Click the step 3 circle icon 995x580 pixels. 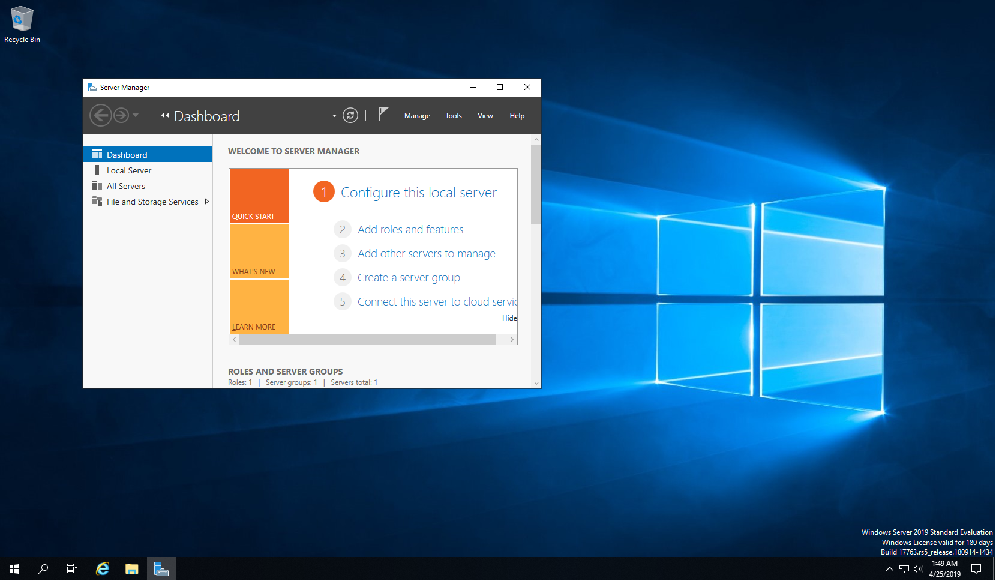(343, 253)
